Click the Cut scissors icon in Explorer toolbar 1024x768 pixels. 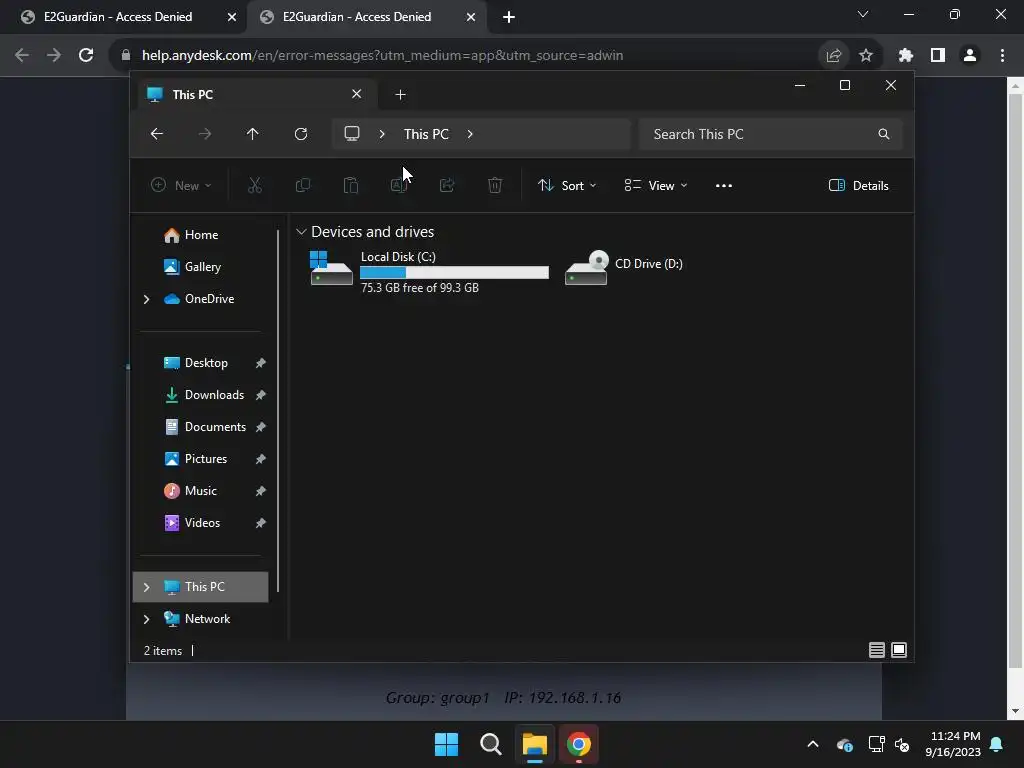255,185
